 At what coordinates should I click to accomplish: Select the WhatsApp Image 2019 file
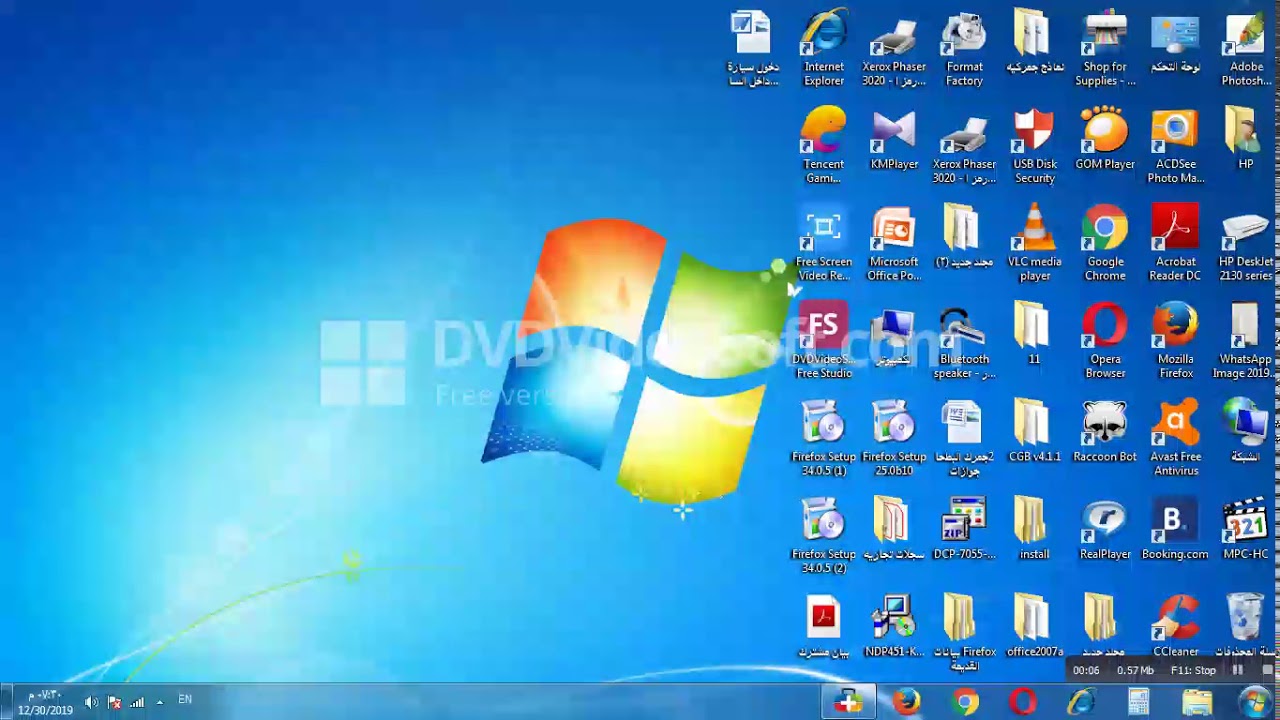pos(1245,341)
